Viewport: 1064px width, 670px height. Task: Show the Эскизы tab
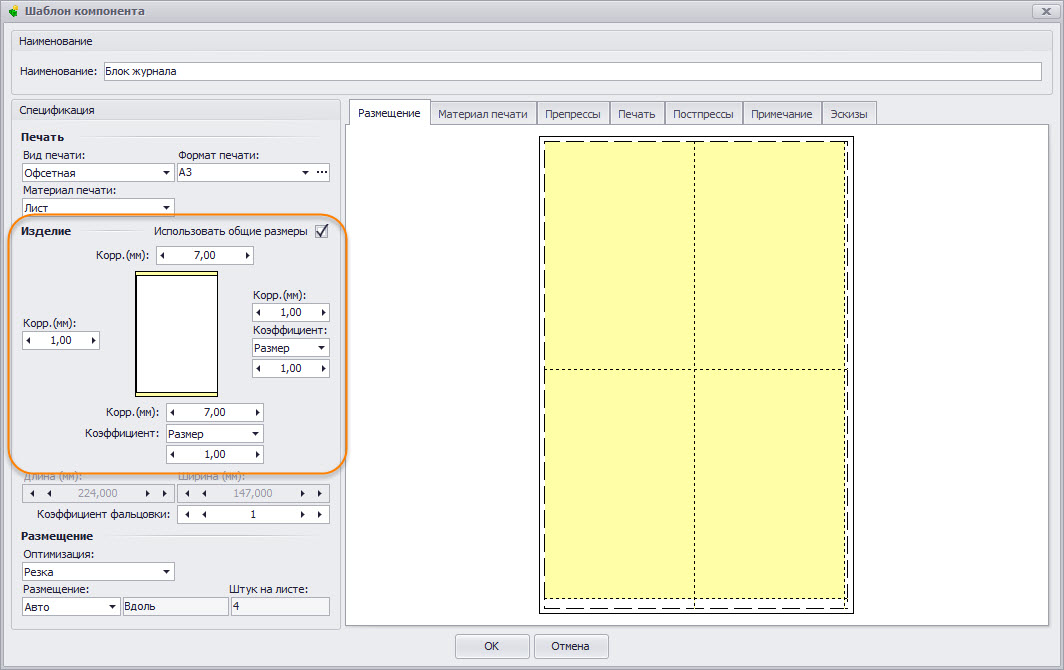(x=849, y=114)
